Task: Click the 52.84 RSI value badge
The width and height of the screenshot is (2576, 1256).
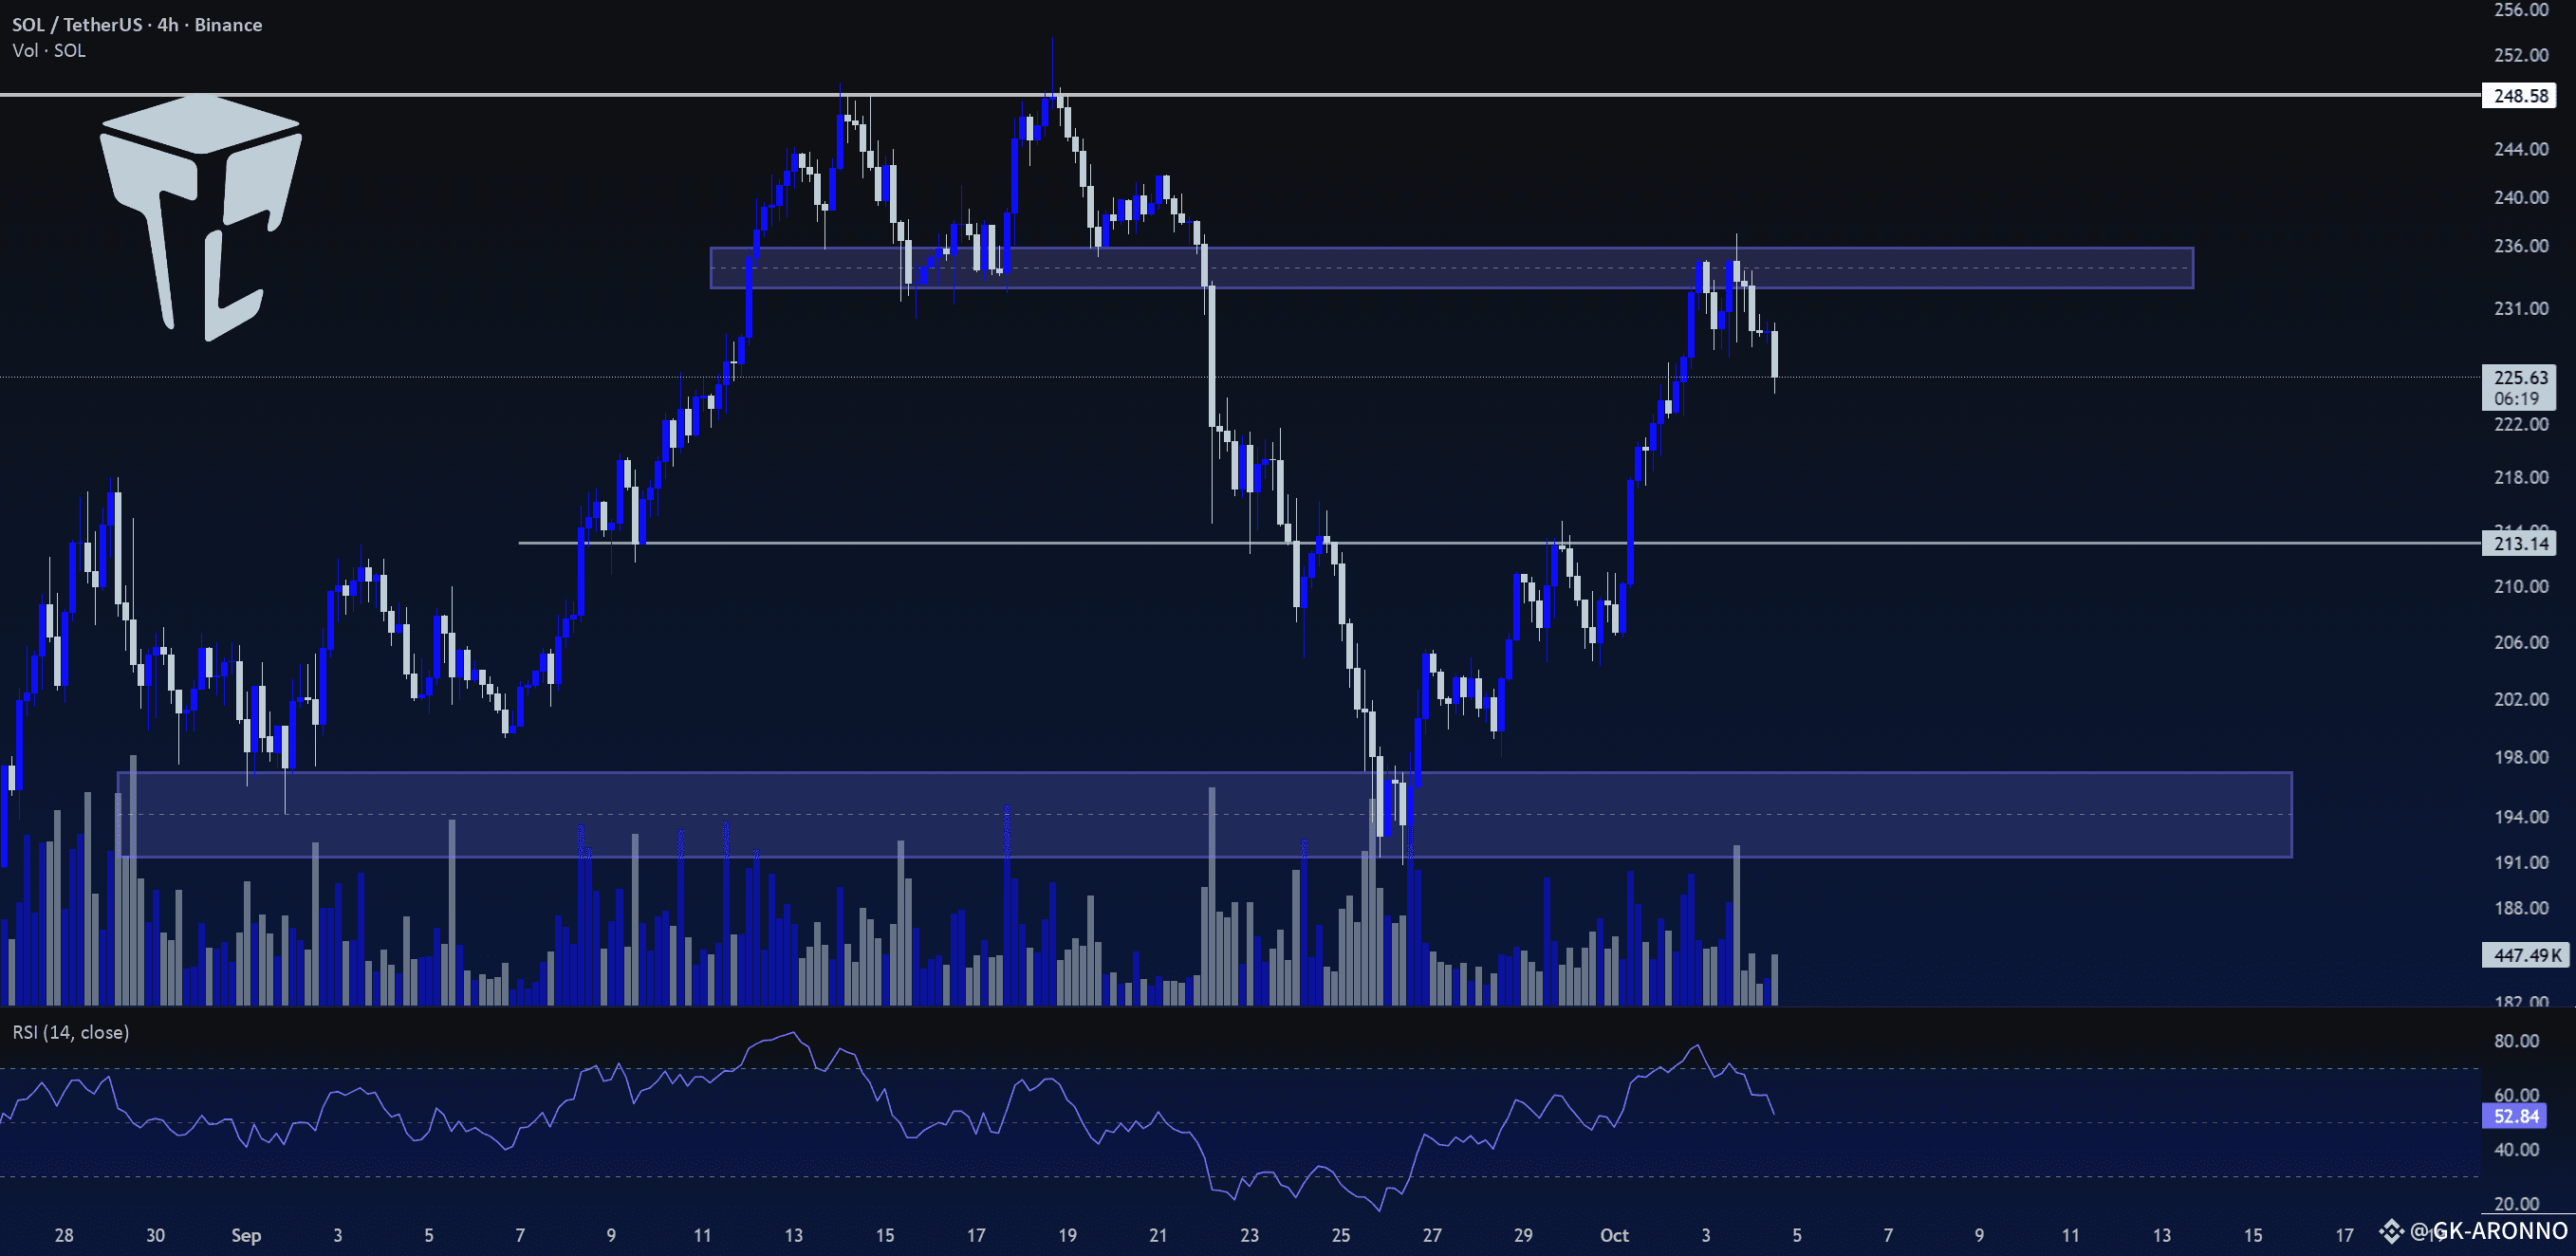Action: (2515, 1116)
